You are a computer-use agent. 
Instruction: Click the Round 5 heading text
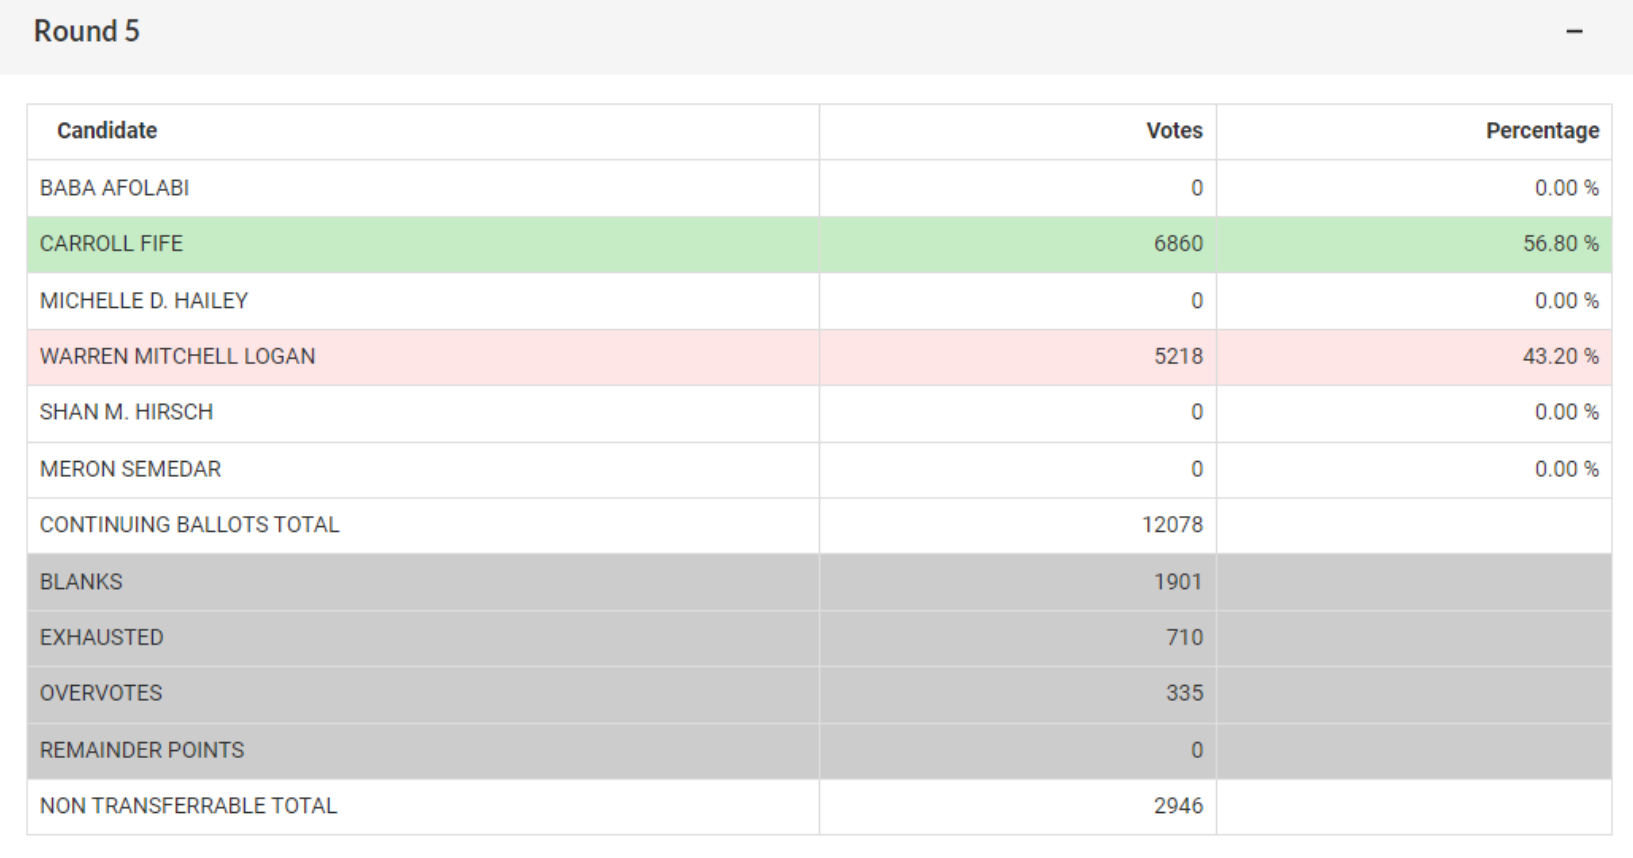tap(87, 32)
